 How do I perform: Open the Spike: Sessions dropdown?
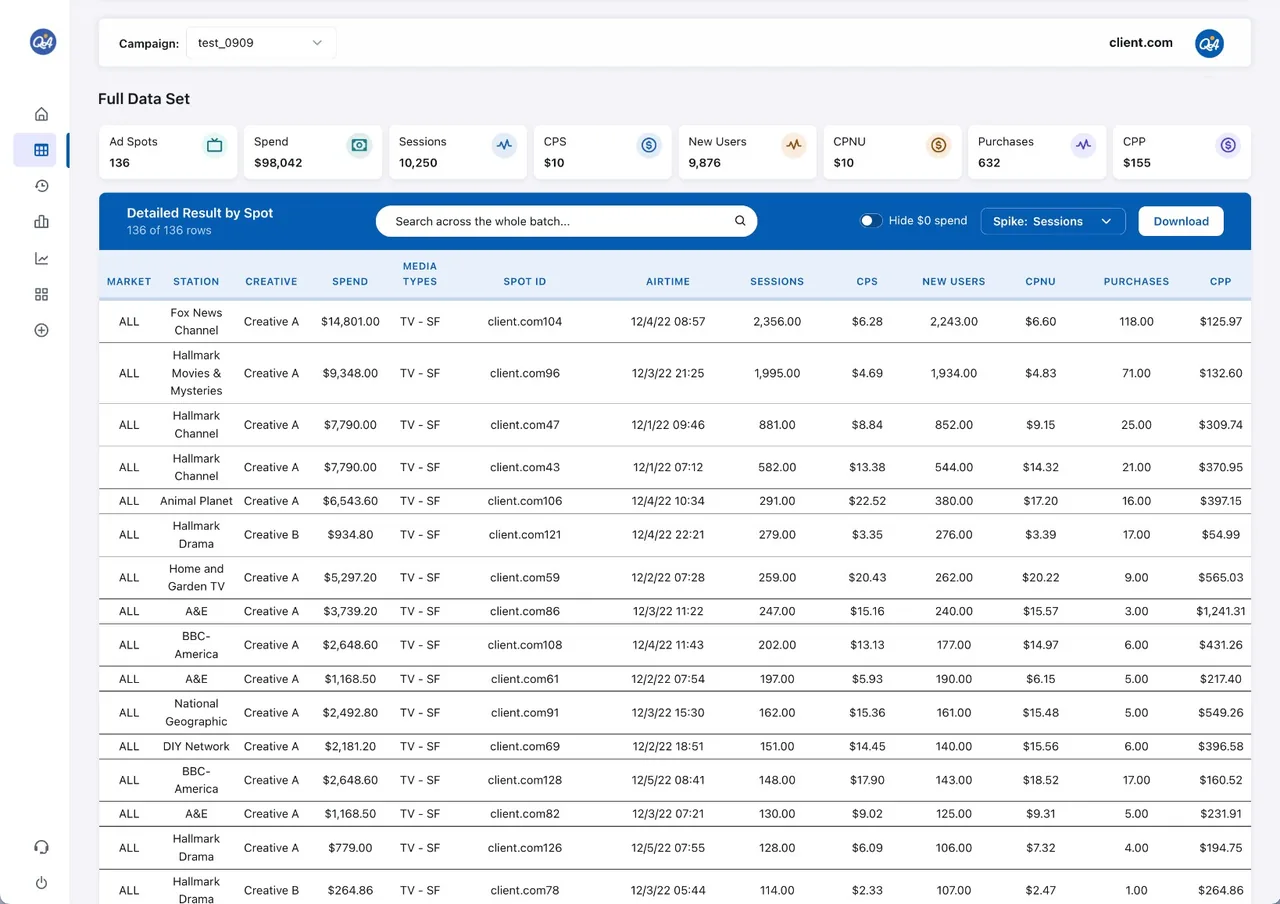pyautogui.click(x=1053, y=221)
